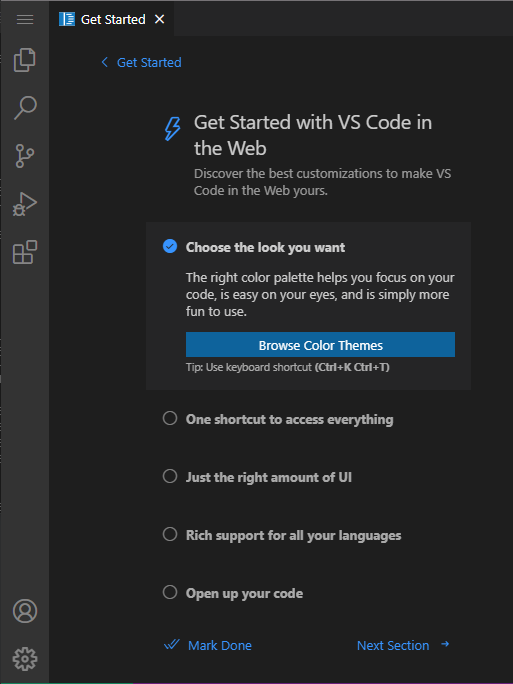Go to Next Section link
The image size is (513, 684).
[x=393, y=645]
